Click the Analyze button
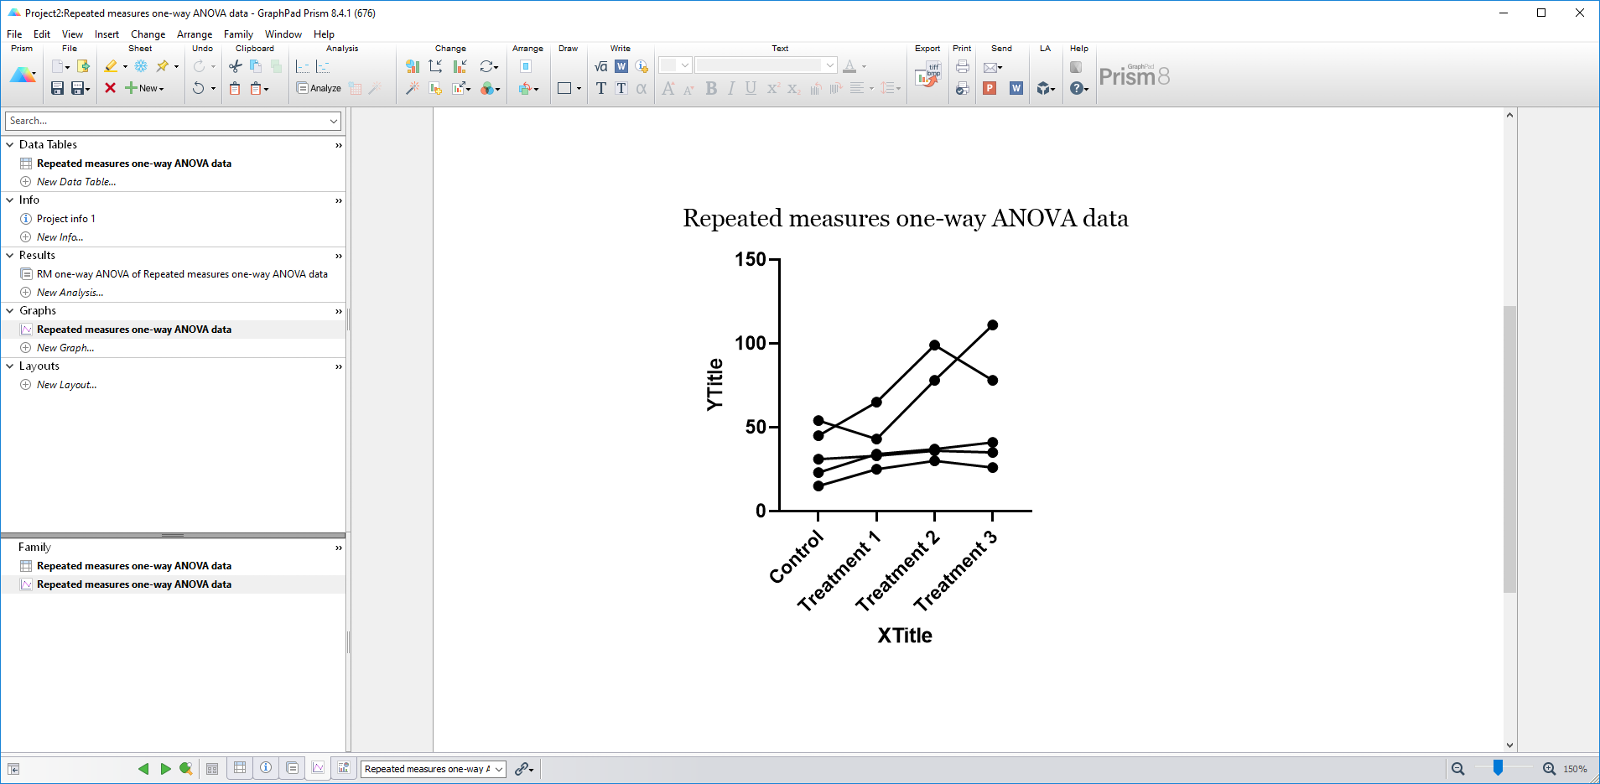 pos(319,88)
